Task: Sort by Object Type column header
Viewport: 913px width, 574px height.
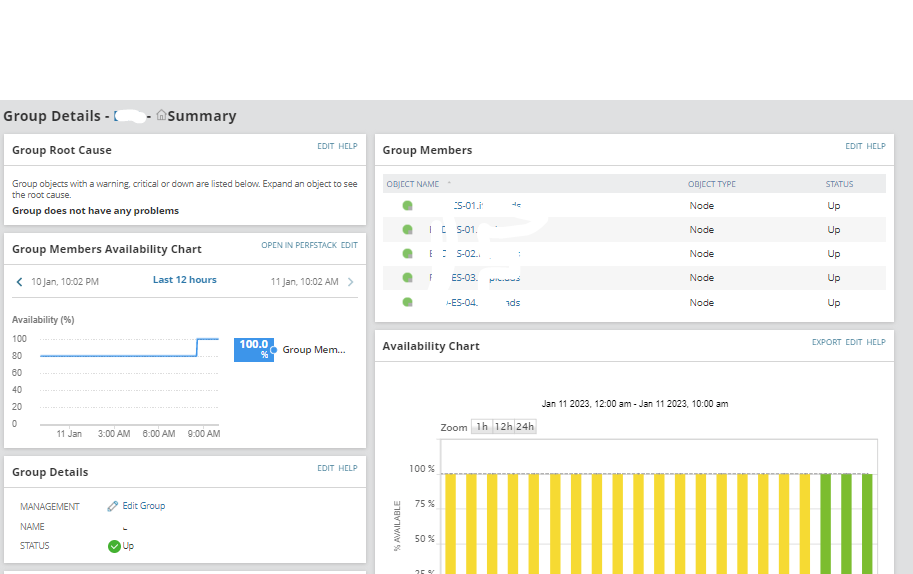Action: coord(712,184)
